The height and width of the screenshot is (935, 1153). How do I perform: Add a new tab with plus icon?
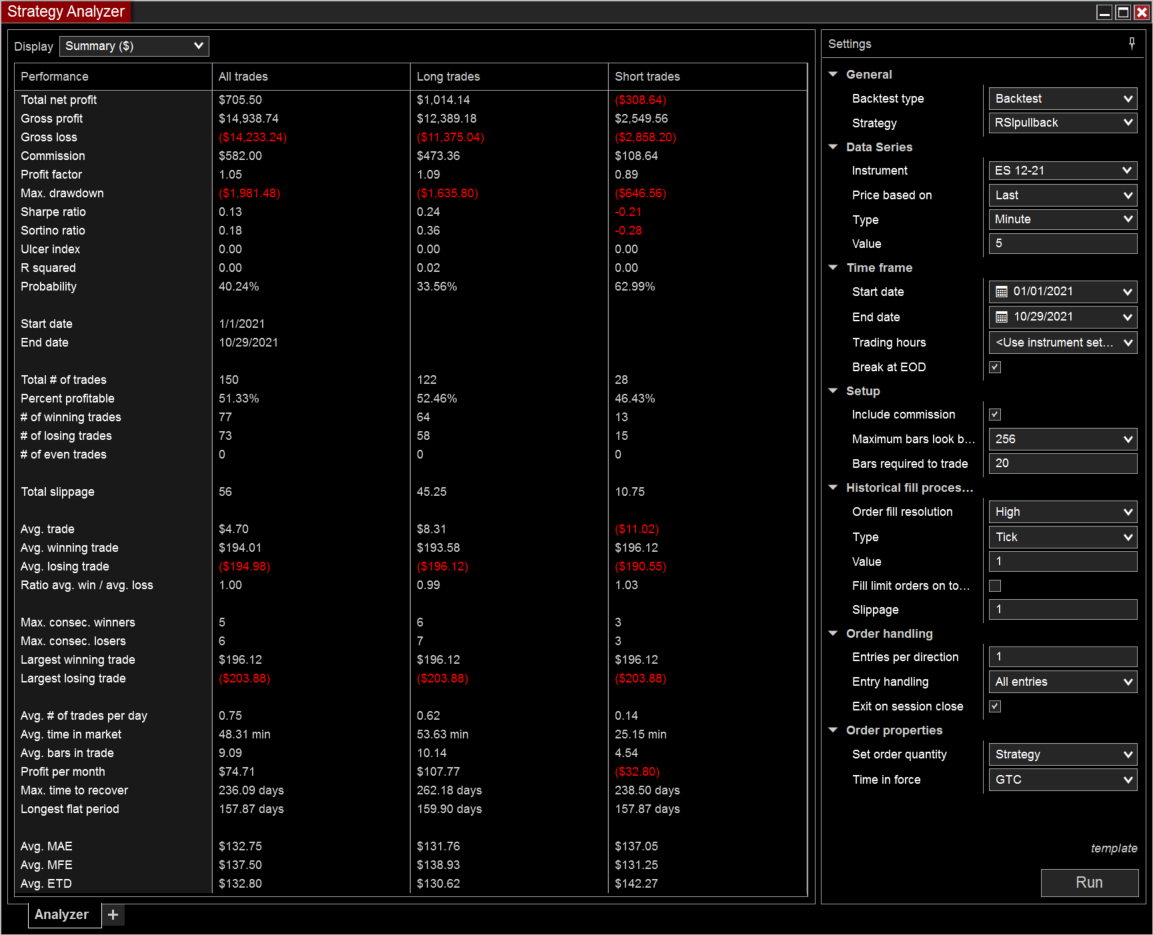click(x=113, y=914)
